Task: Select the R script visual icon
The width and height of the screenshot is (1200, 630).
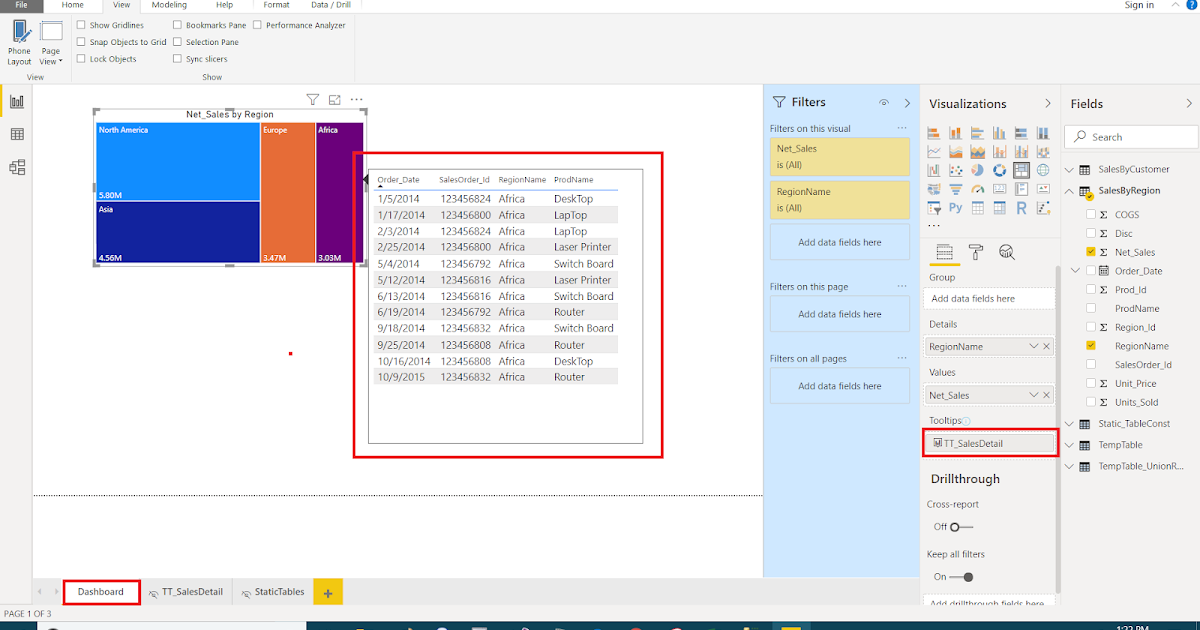Action: (x=1022, y=207)
